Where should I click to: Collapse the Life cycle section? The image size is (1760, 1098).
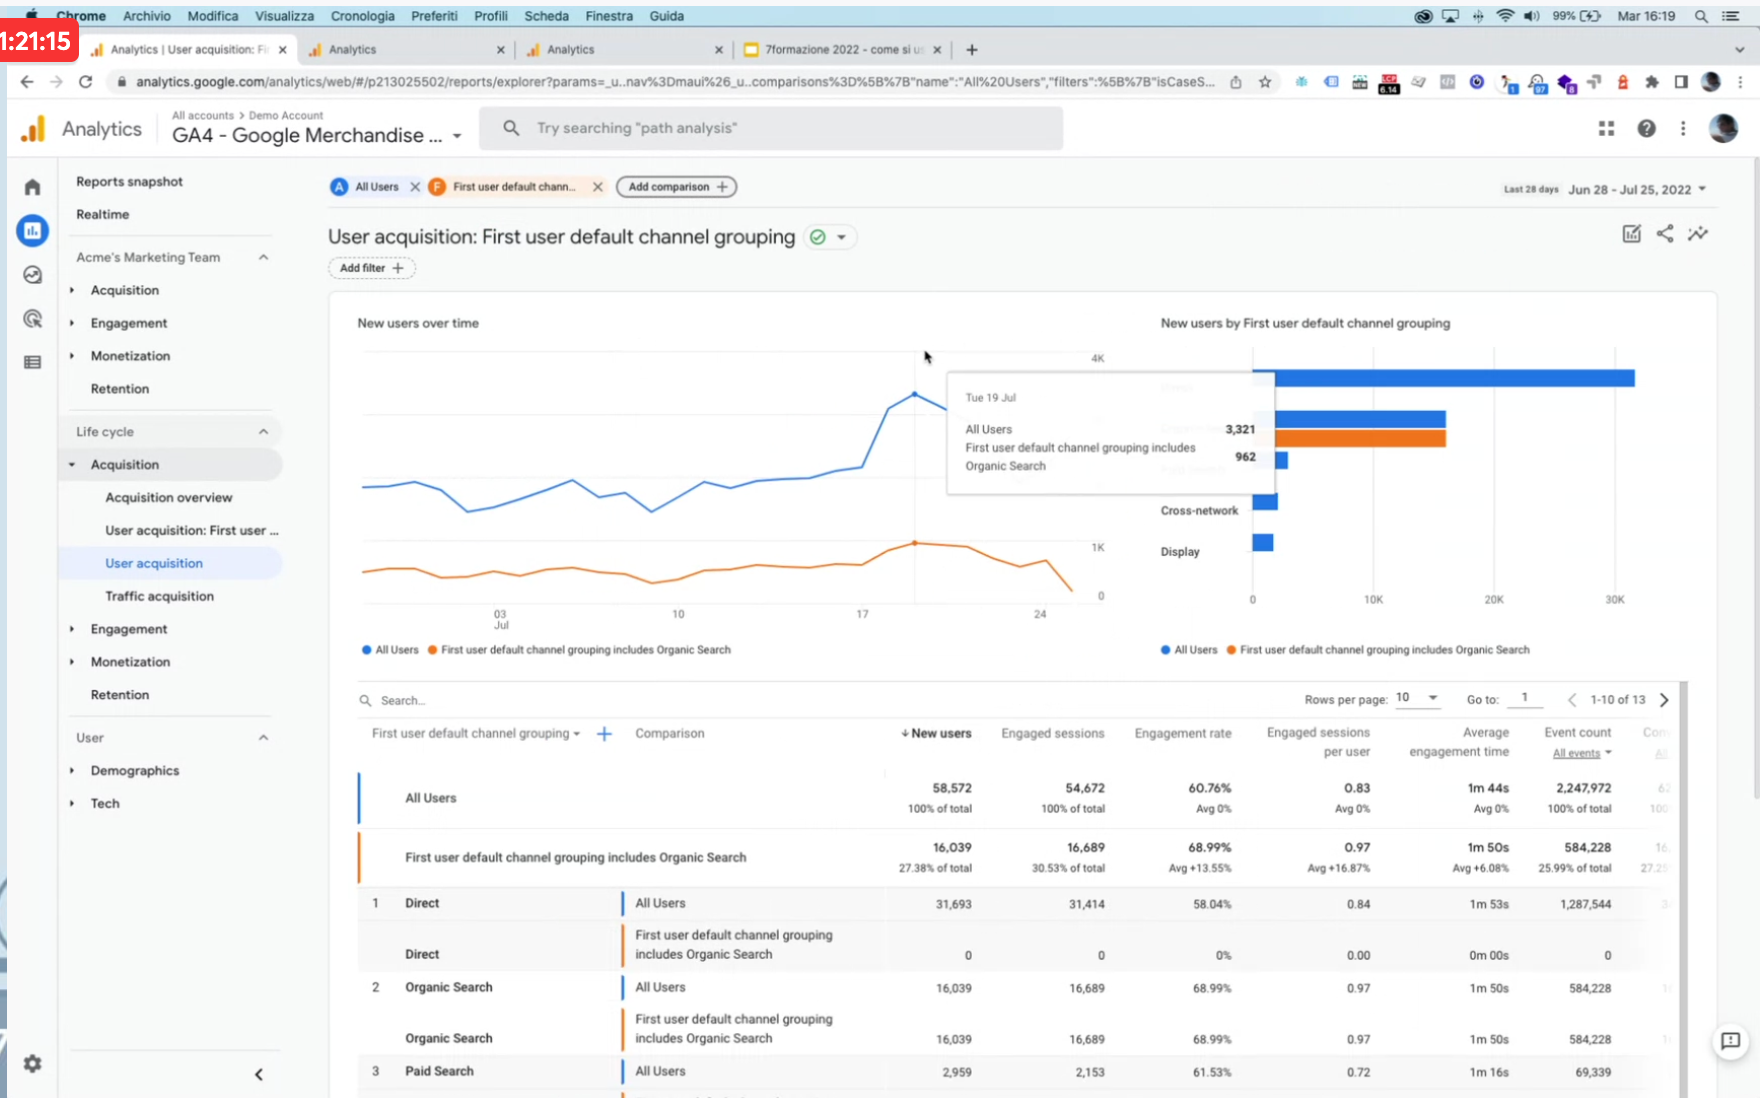point(263,431)
